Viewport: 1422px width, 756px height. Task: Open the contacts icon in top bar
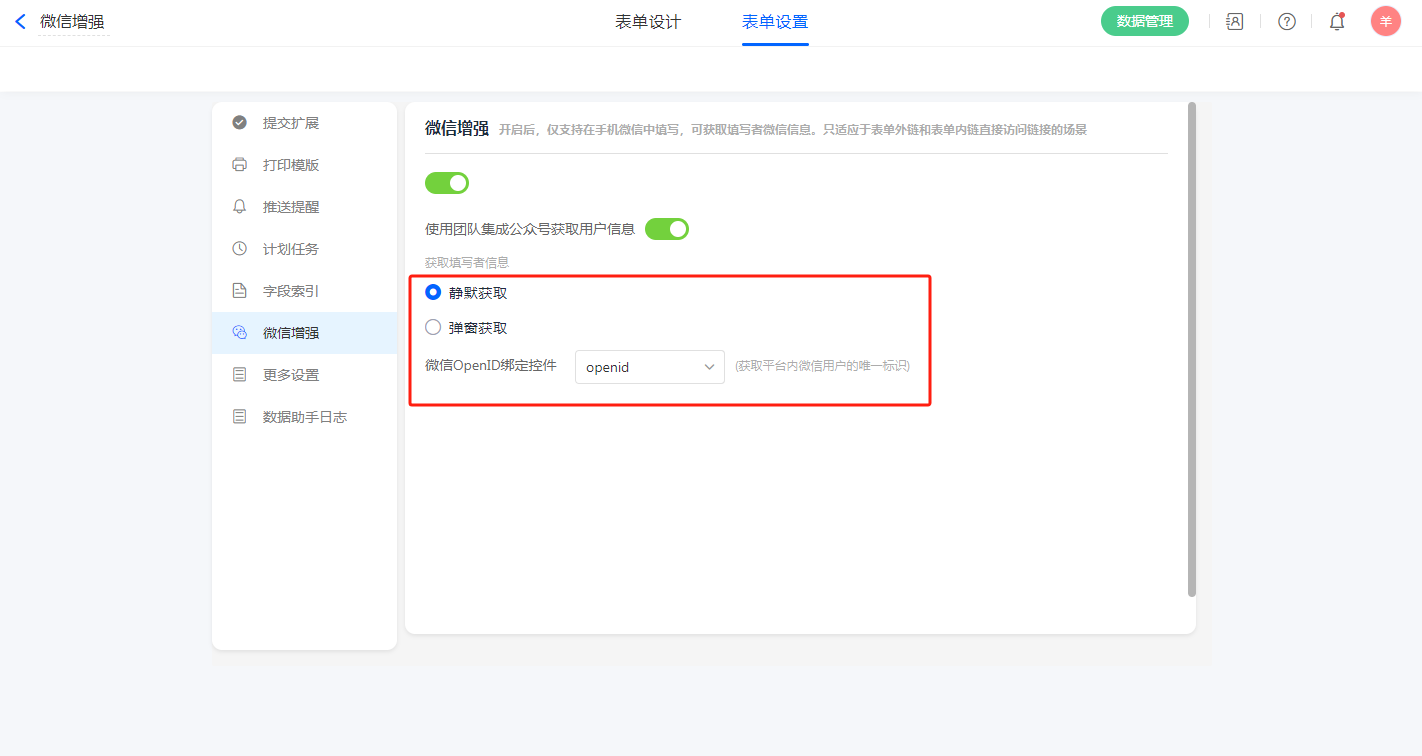(x=1235, y=22)
